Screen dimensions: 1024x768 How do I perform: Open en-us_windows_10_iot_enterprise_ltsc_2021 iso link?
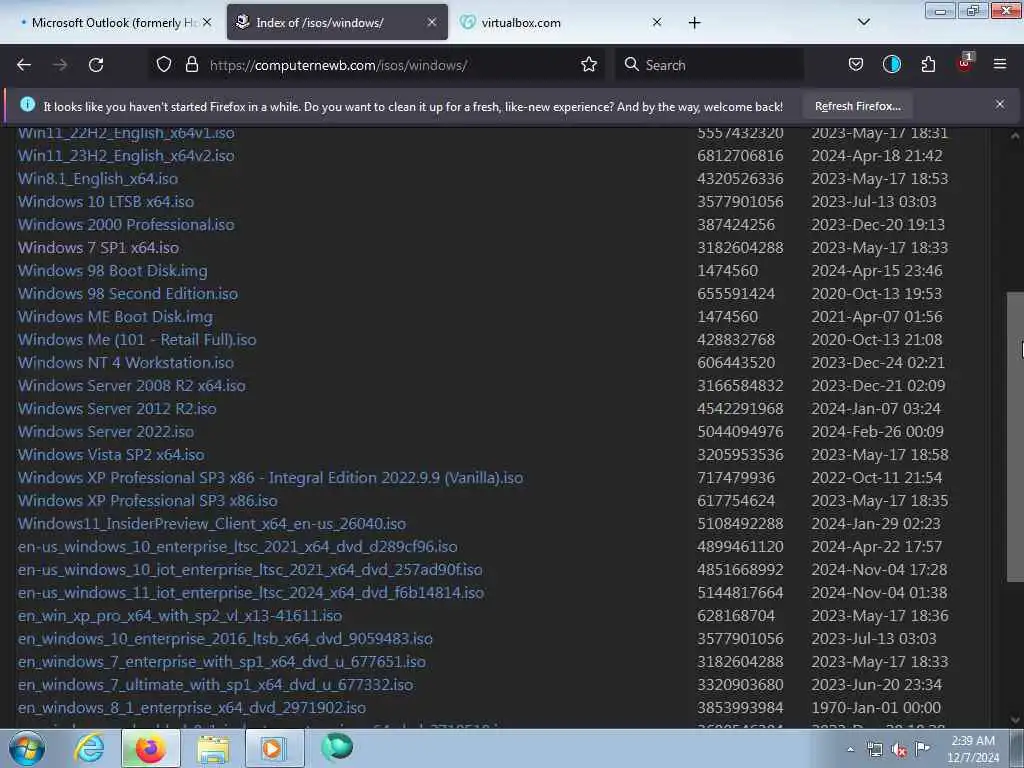point(250,569)
